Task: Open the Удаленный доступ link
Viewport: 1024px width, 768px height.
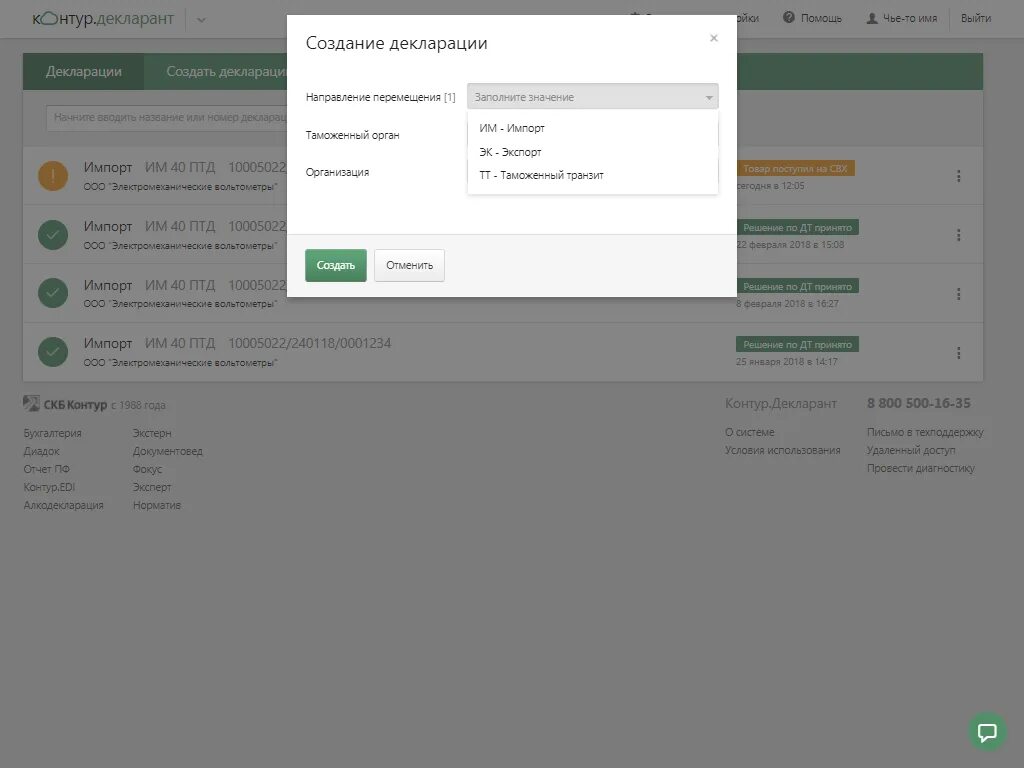Action: pos(910,450)
